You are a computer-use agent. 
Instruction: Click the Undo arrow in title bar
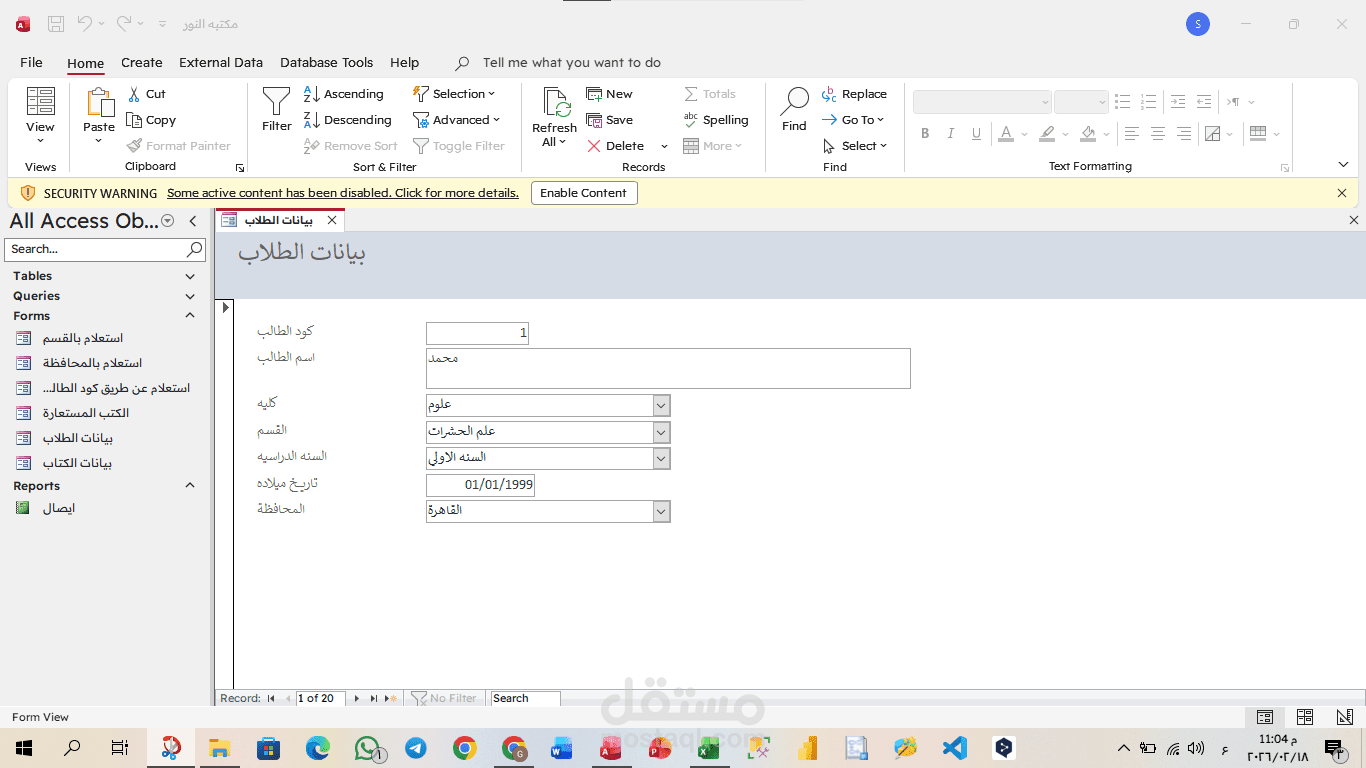(x=85, y=22)
